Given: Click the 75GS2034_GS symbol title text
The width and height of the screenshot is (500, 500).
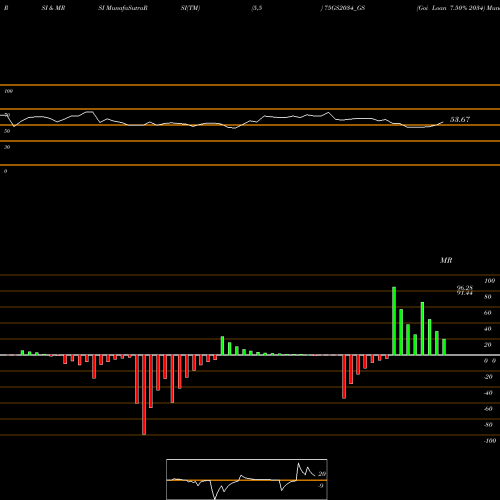Looking at the screenshot, I should tap(345, 8).
